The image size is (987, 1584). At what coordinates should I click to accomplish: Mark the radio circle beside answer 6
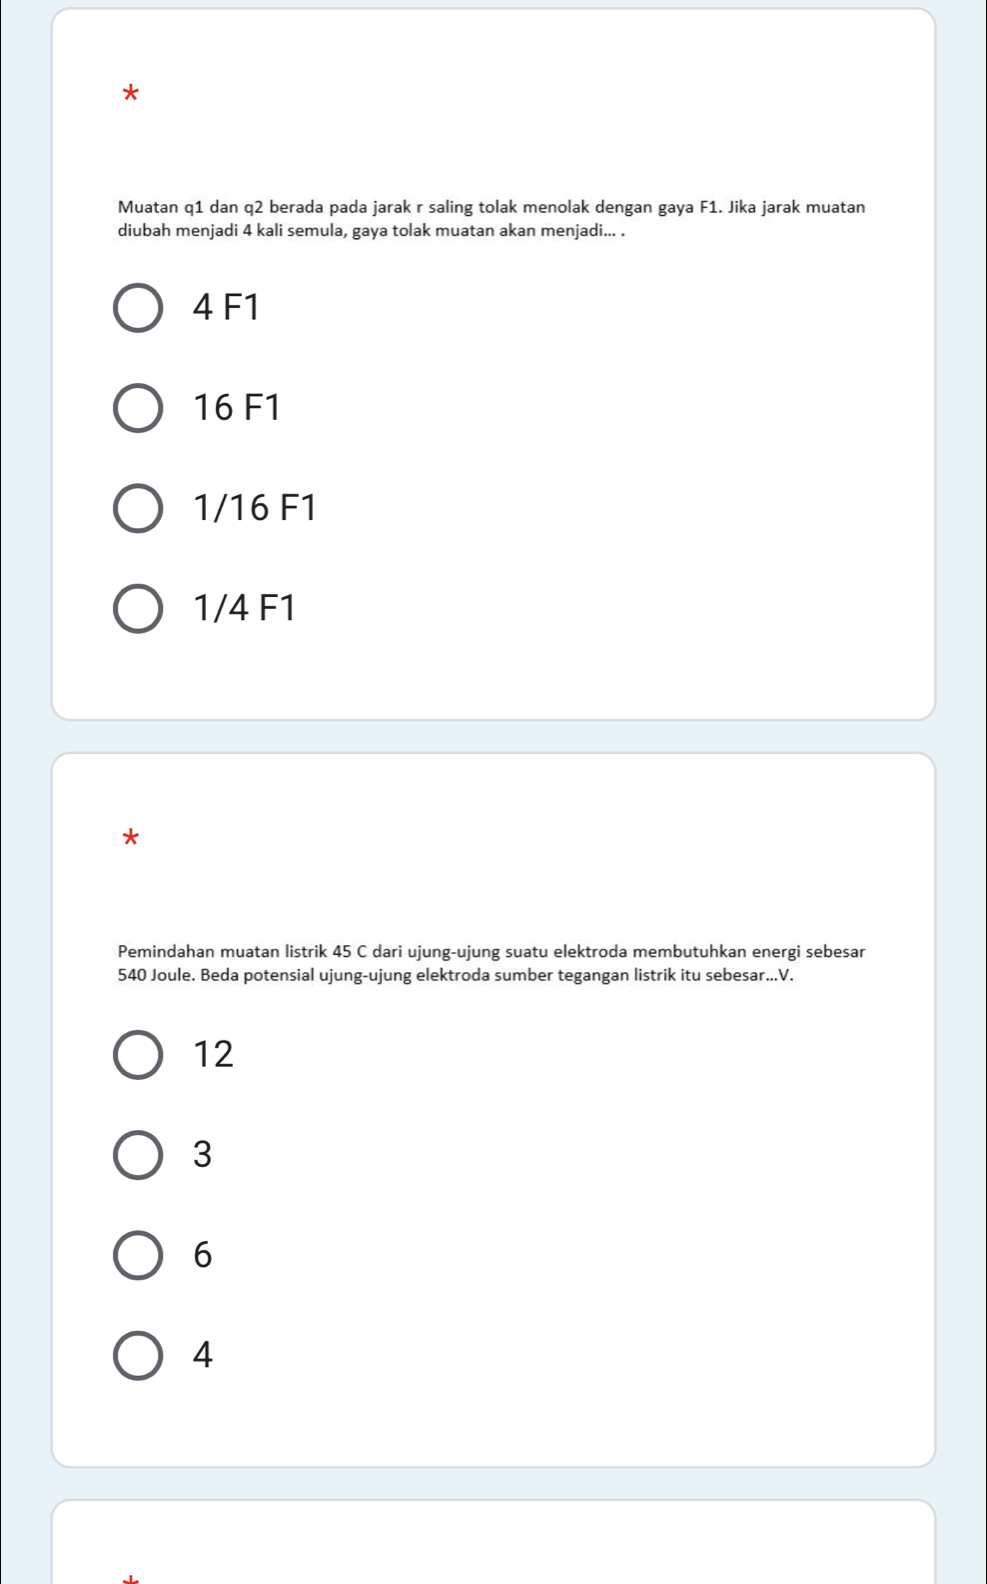(x=138, y=1255)
